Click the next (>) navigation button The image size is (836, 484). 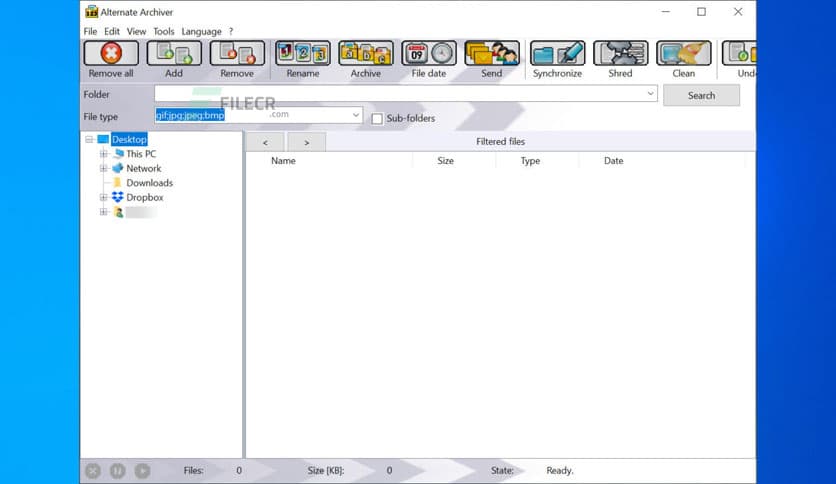pyautogui.click(x=307, y=142)
